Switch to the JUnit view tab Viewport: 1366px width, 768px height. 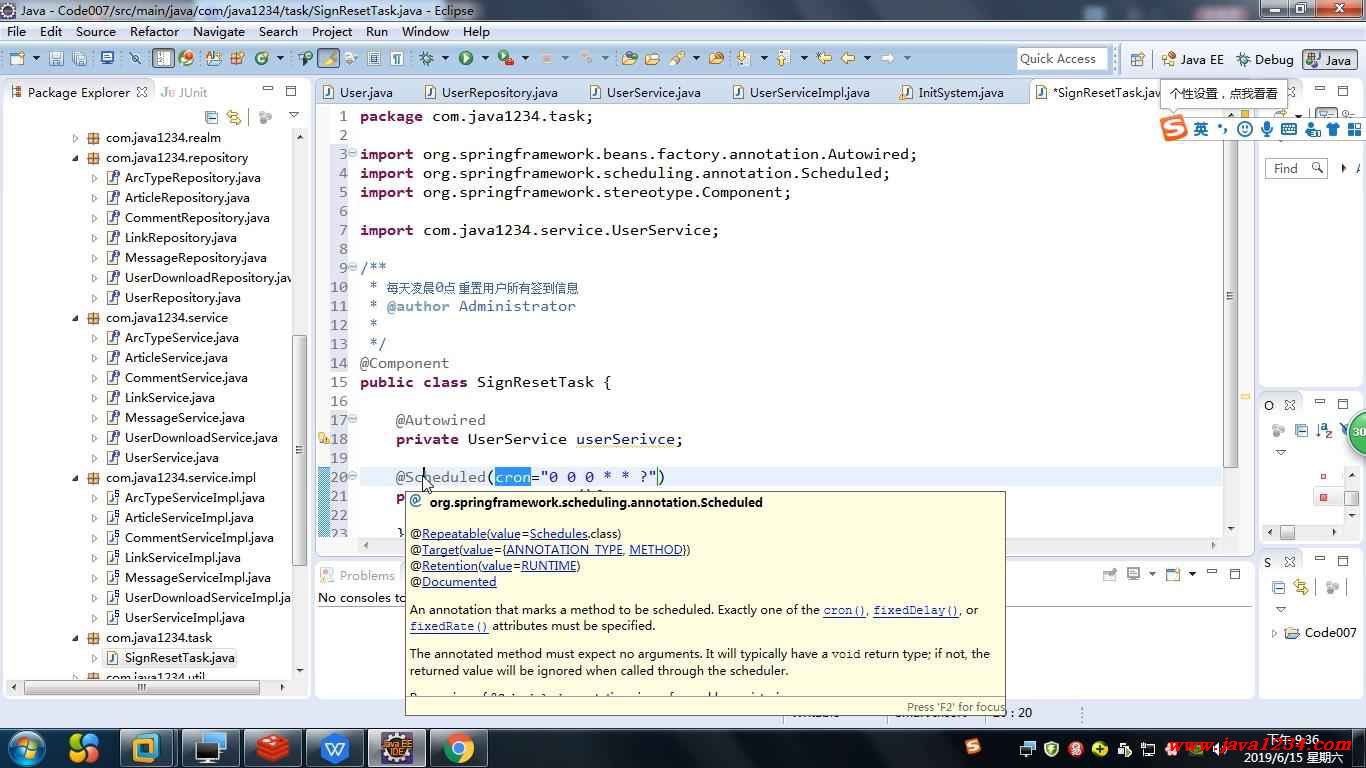185,92
